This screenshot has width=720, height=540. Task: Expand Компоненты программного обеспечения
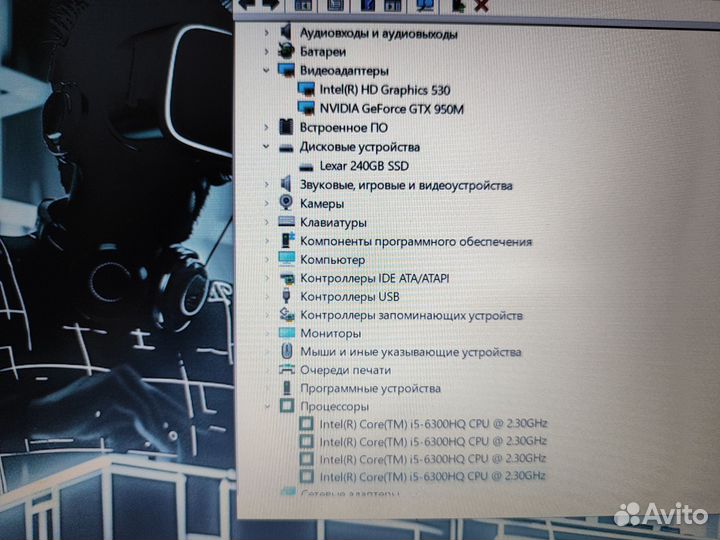[x=267, y=241]
